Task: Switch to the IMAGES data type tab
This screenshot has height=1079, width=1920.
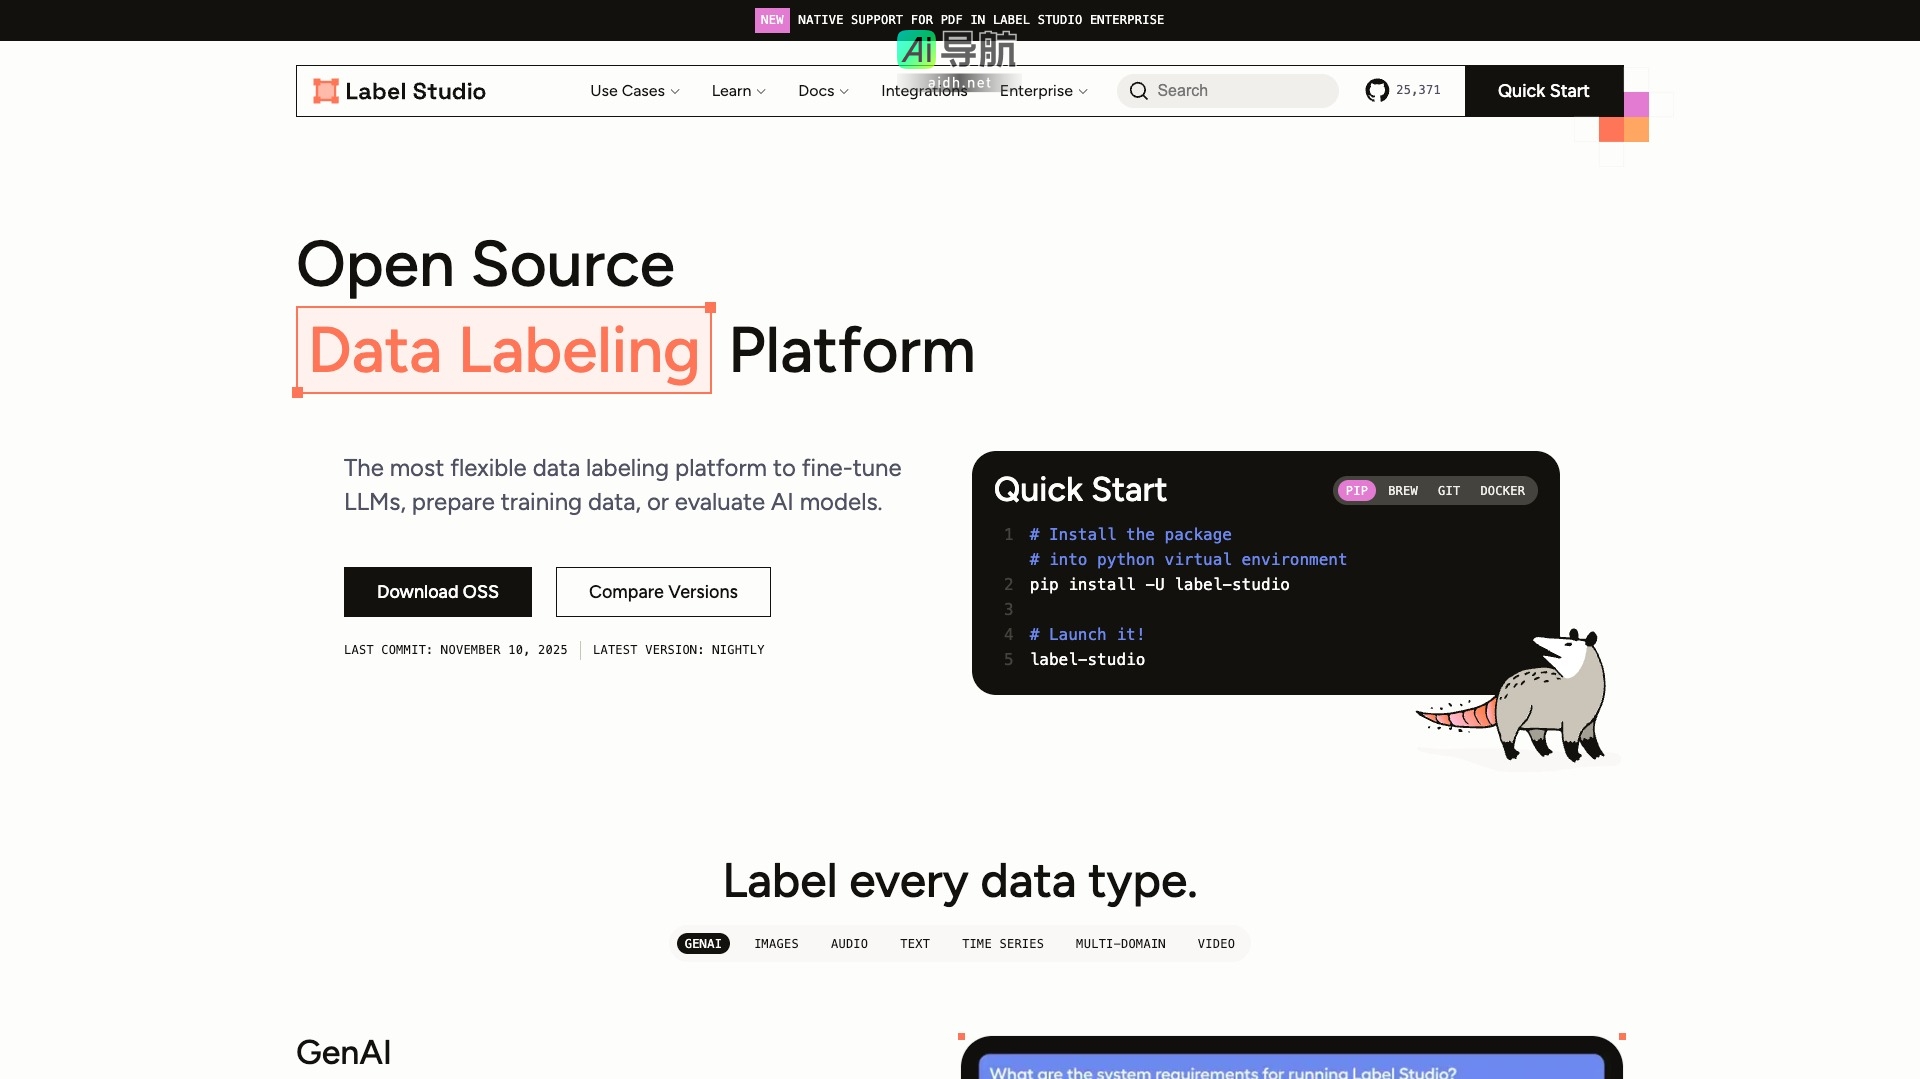Action: tap(776, 944)
